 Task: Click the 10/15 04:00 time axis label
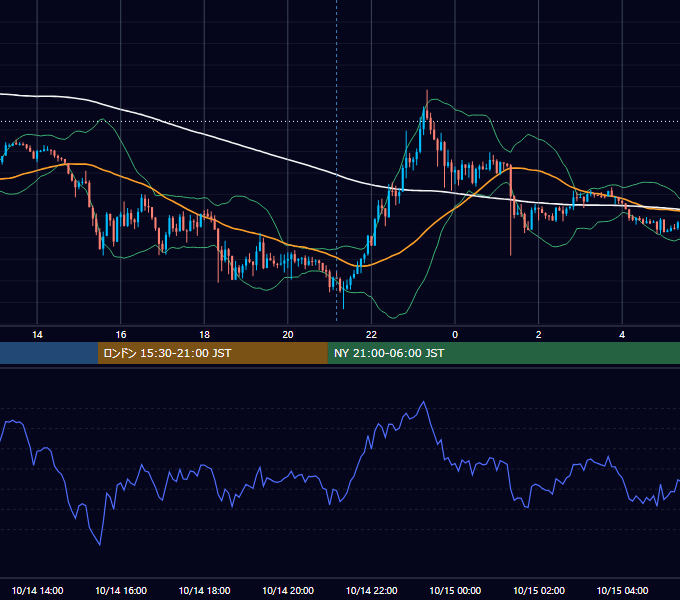pyautogui.click(x=622, y=590)
